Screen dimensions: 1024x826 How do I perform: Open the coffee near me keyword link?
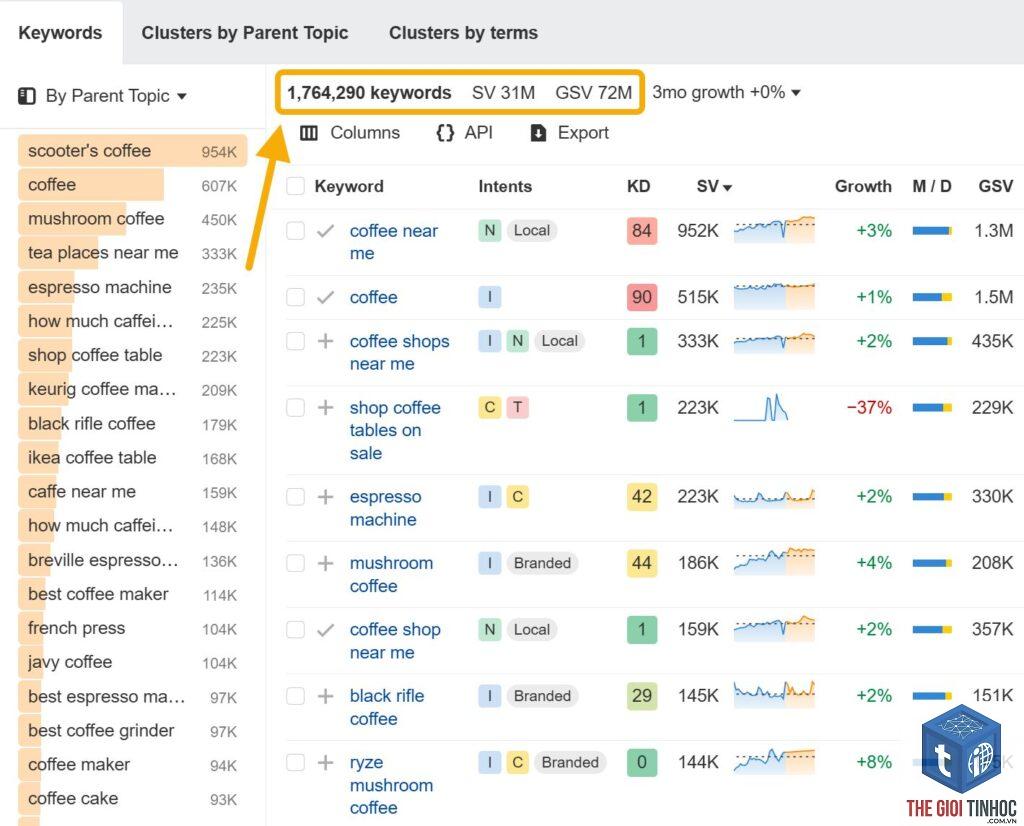pyautogui.click(x=394, y=242)
